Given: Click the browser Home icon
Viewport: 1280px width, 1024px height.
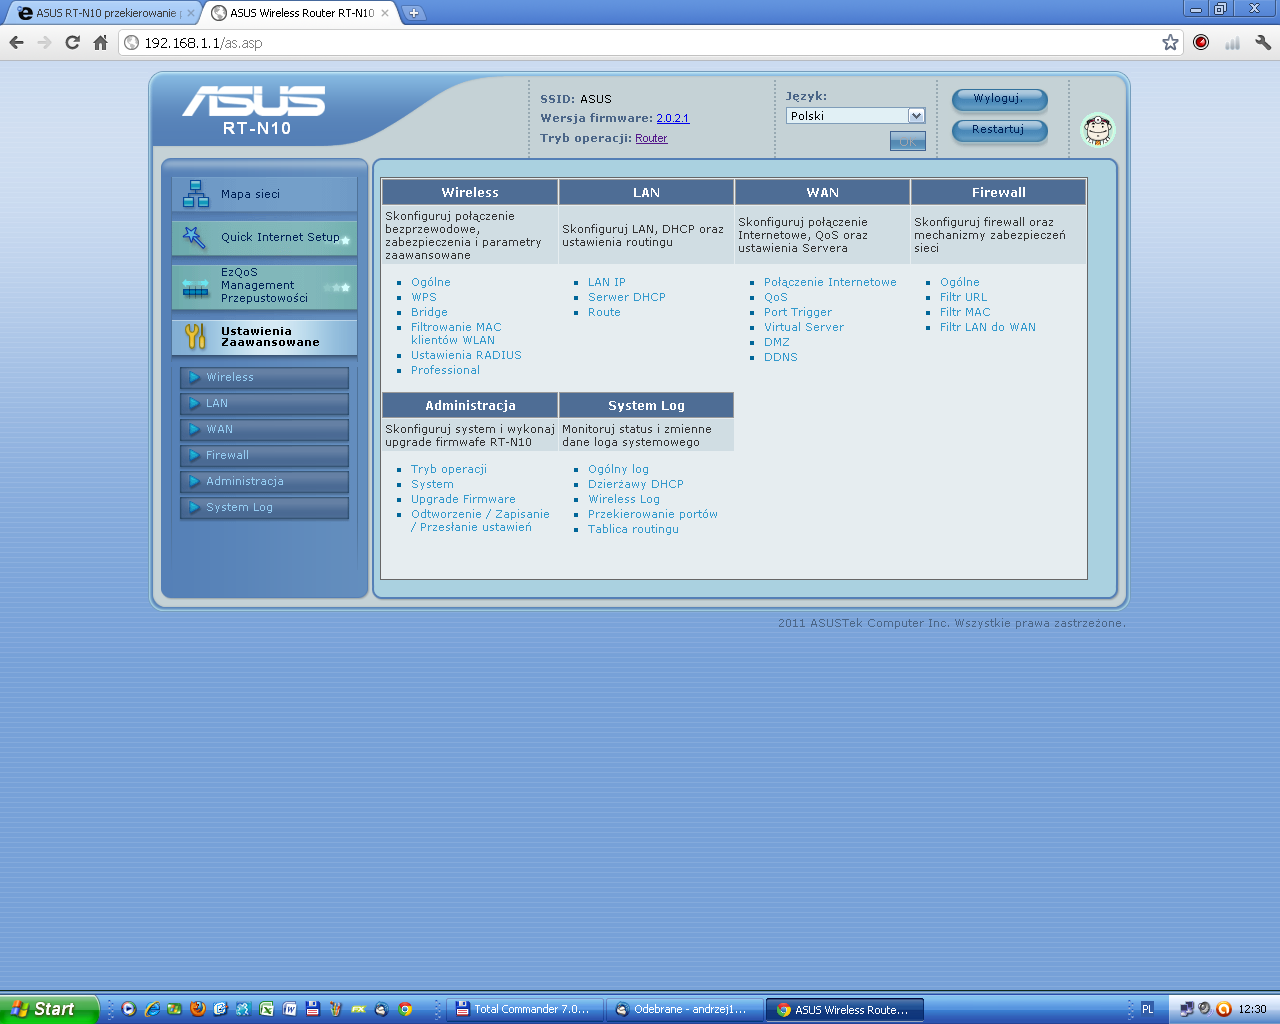Looking at the screenshot, I should tap(99, 43).
